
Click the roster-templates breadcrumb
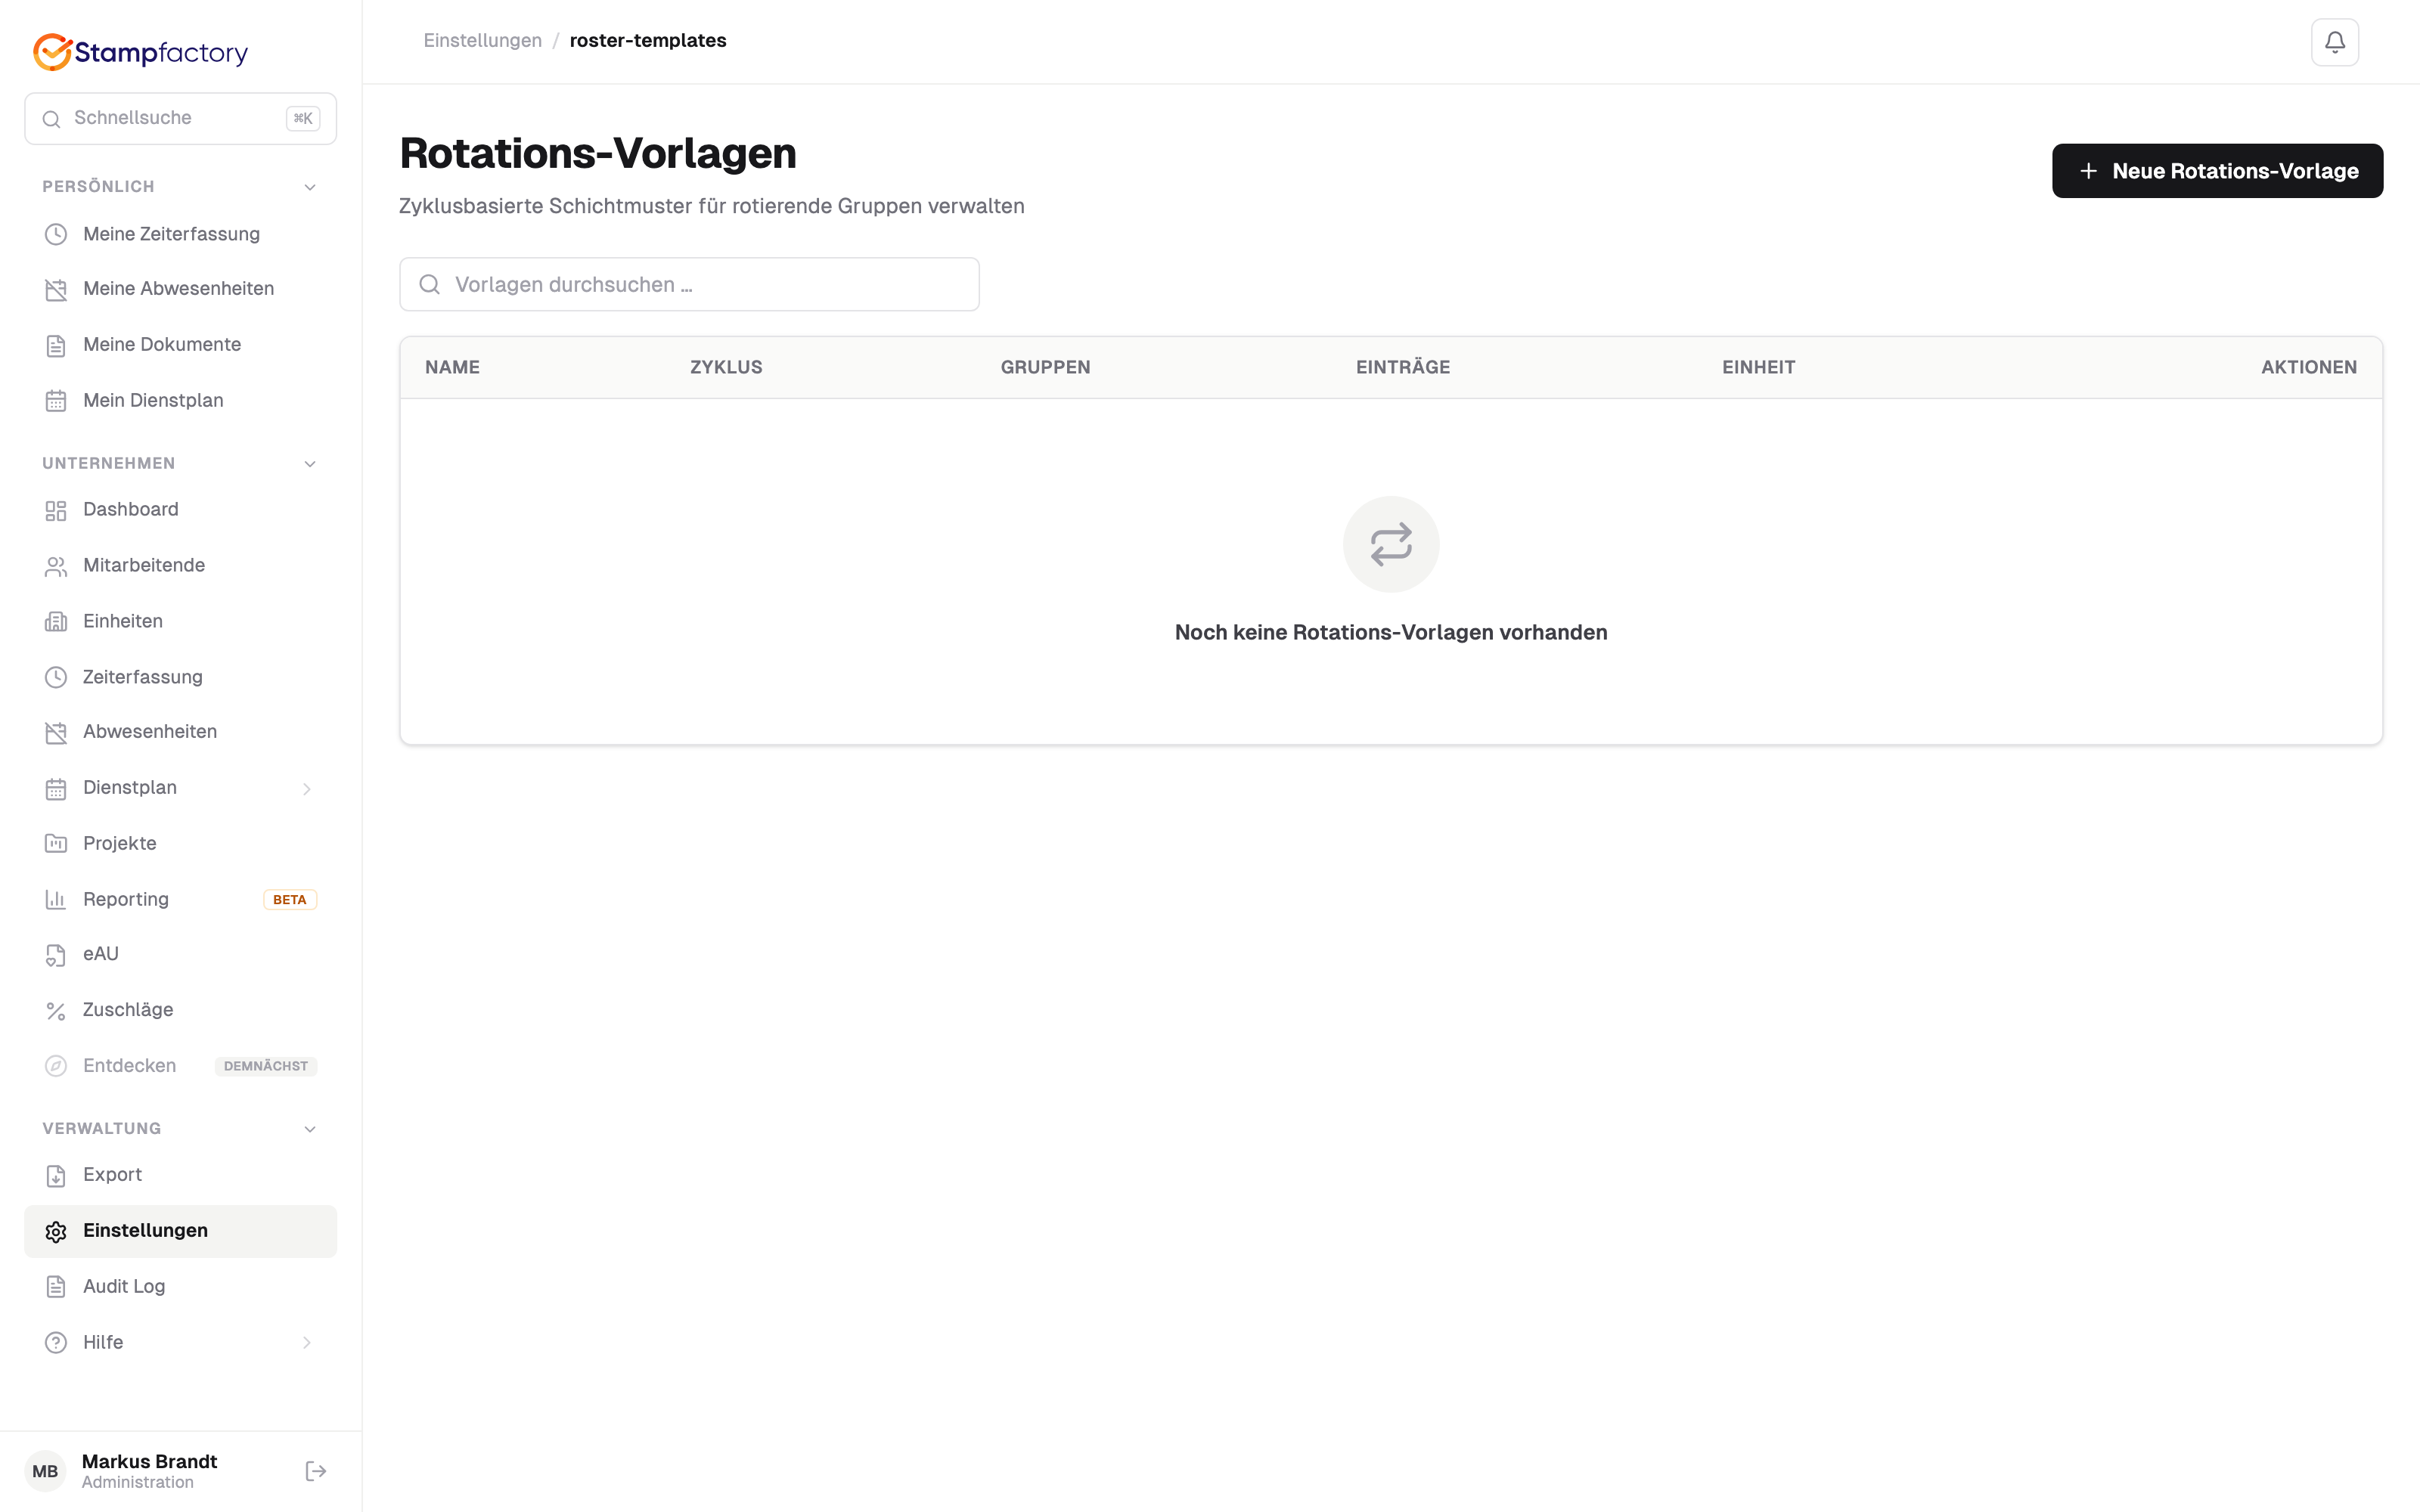pyautogui.click(x=648, y=41)
